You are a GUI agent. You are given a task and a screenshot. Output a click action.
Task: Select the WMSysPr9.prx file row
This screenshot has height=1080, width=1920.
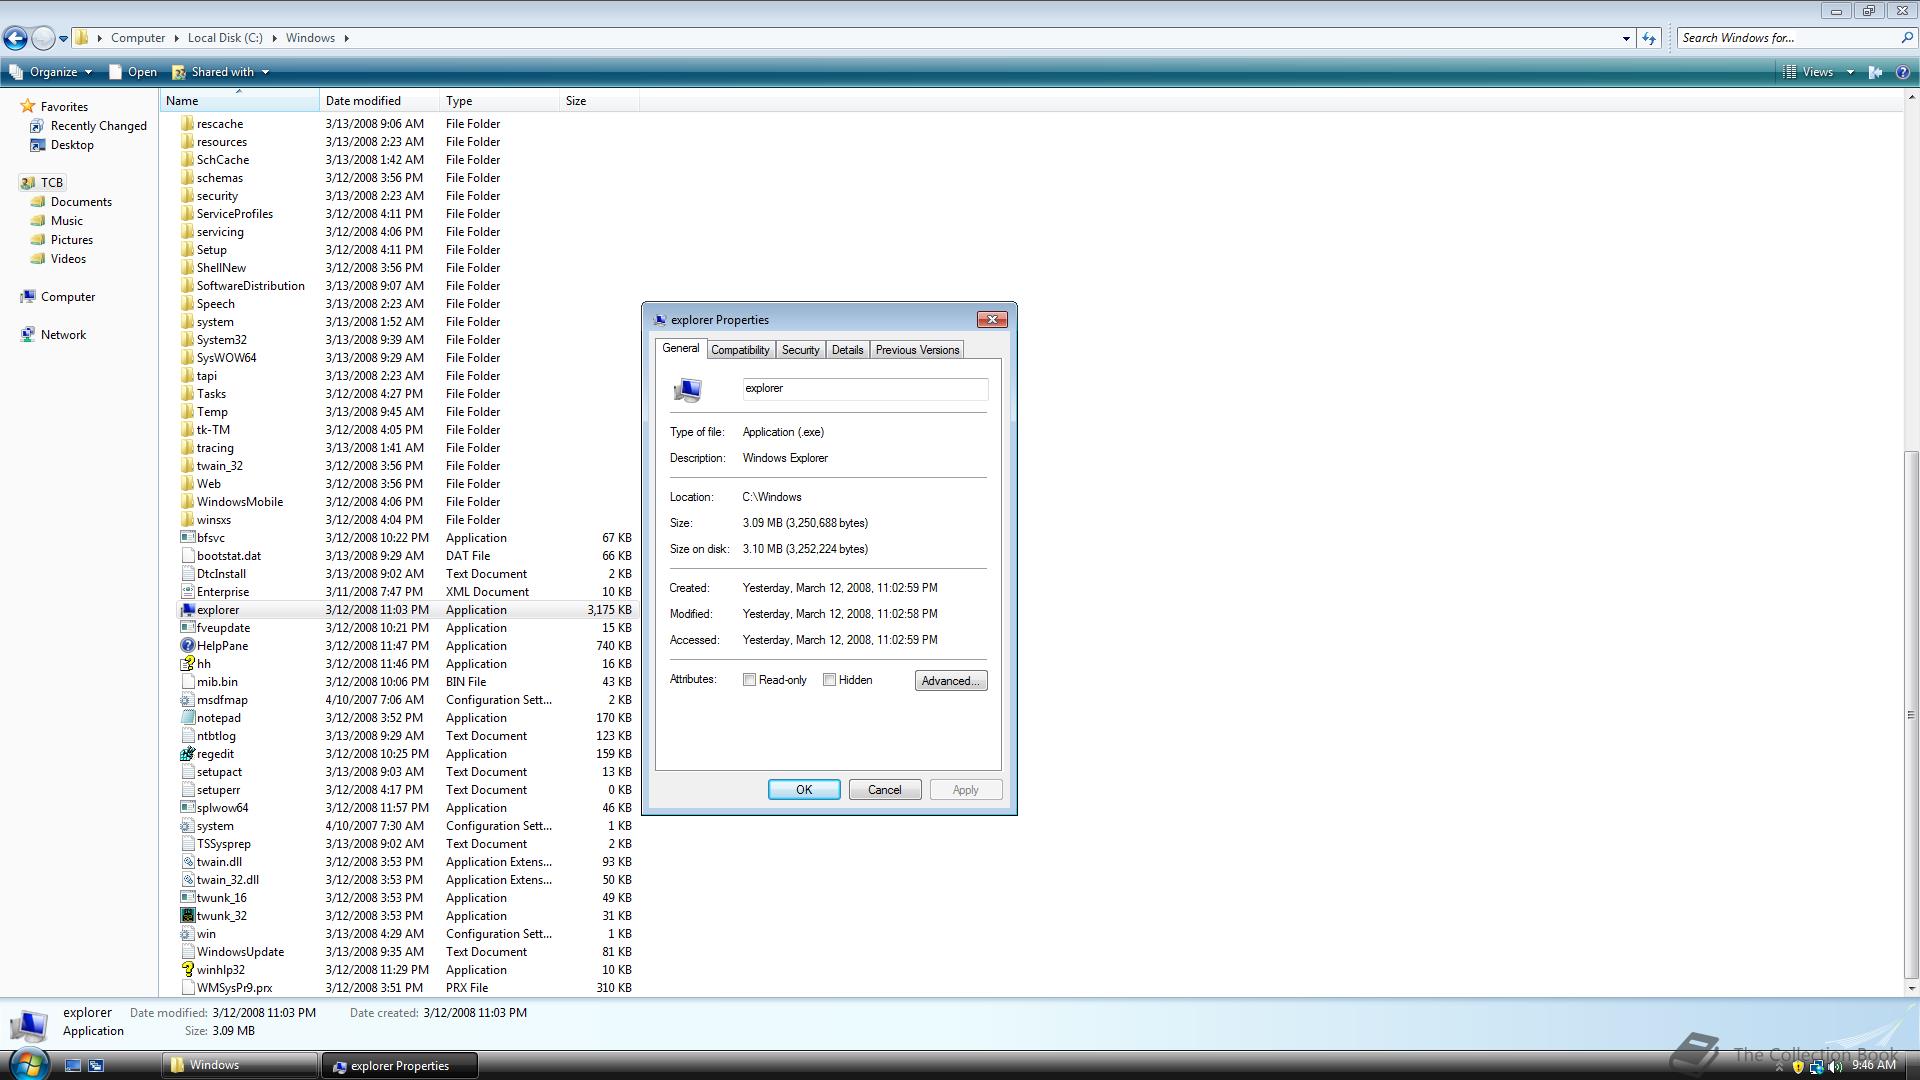coord(406,988)
